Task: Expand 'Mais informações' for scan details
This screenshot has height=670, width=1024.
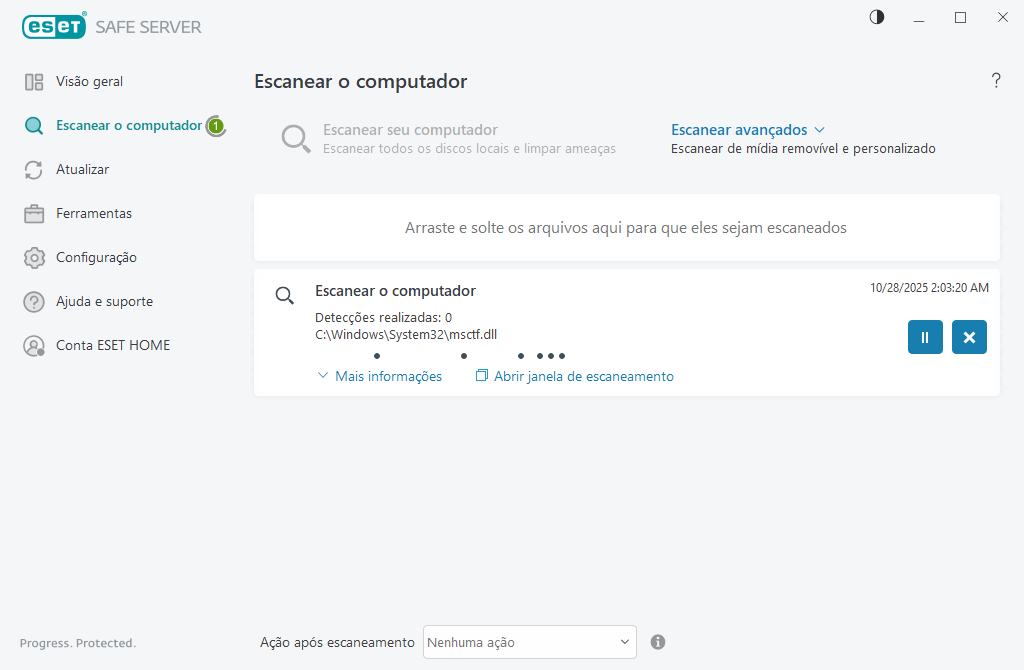Action: coord(380,375)
